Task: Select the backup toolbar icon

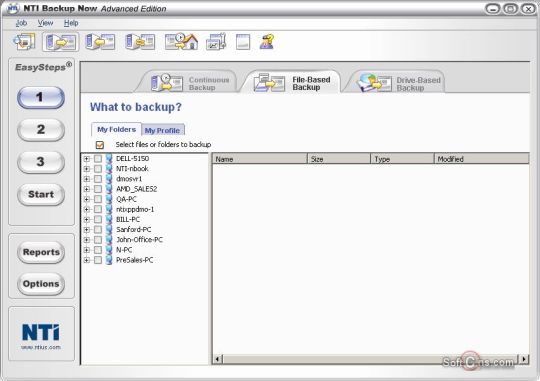Action: 61,42
